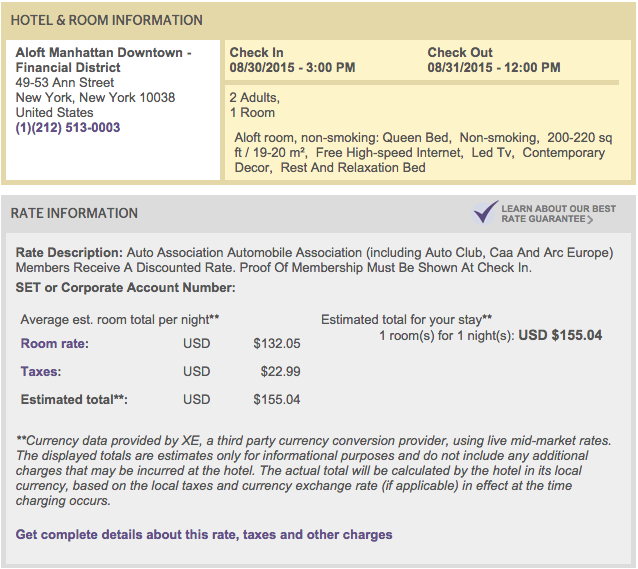Click check-out date 08/31/2015 - 12:00 PM
Viewport: 638px width, 569px height.
pyautogui.click(x=494, y=68)
